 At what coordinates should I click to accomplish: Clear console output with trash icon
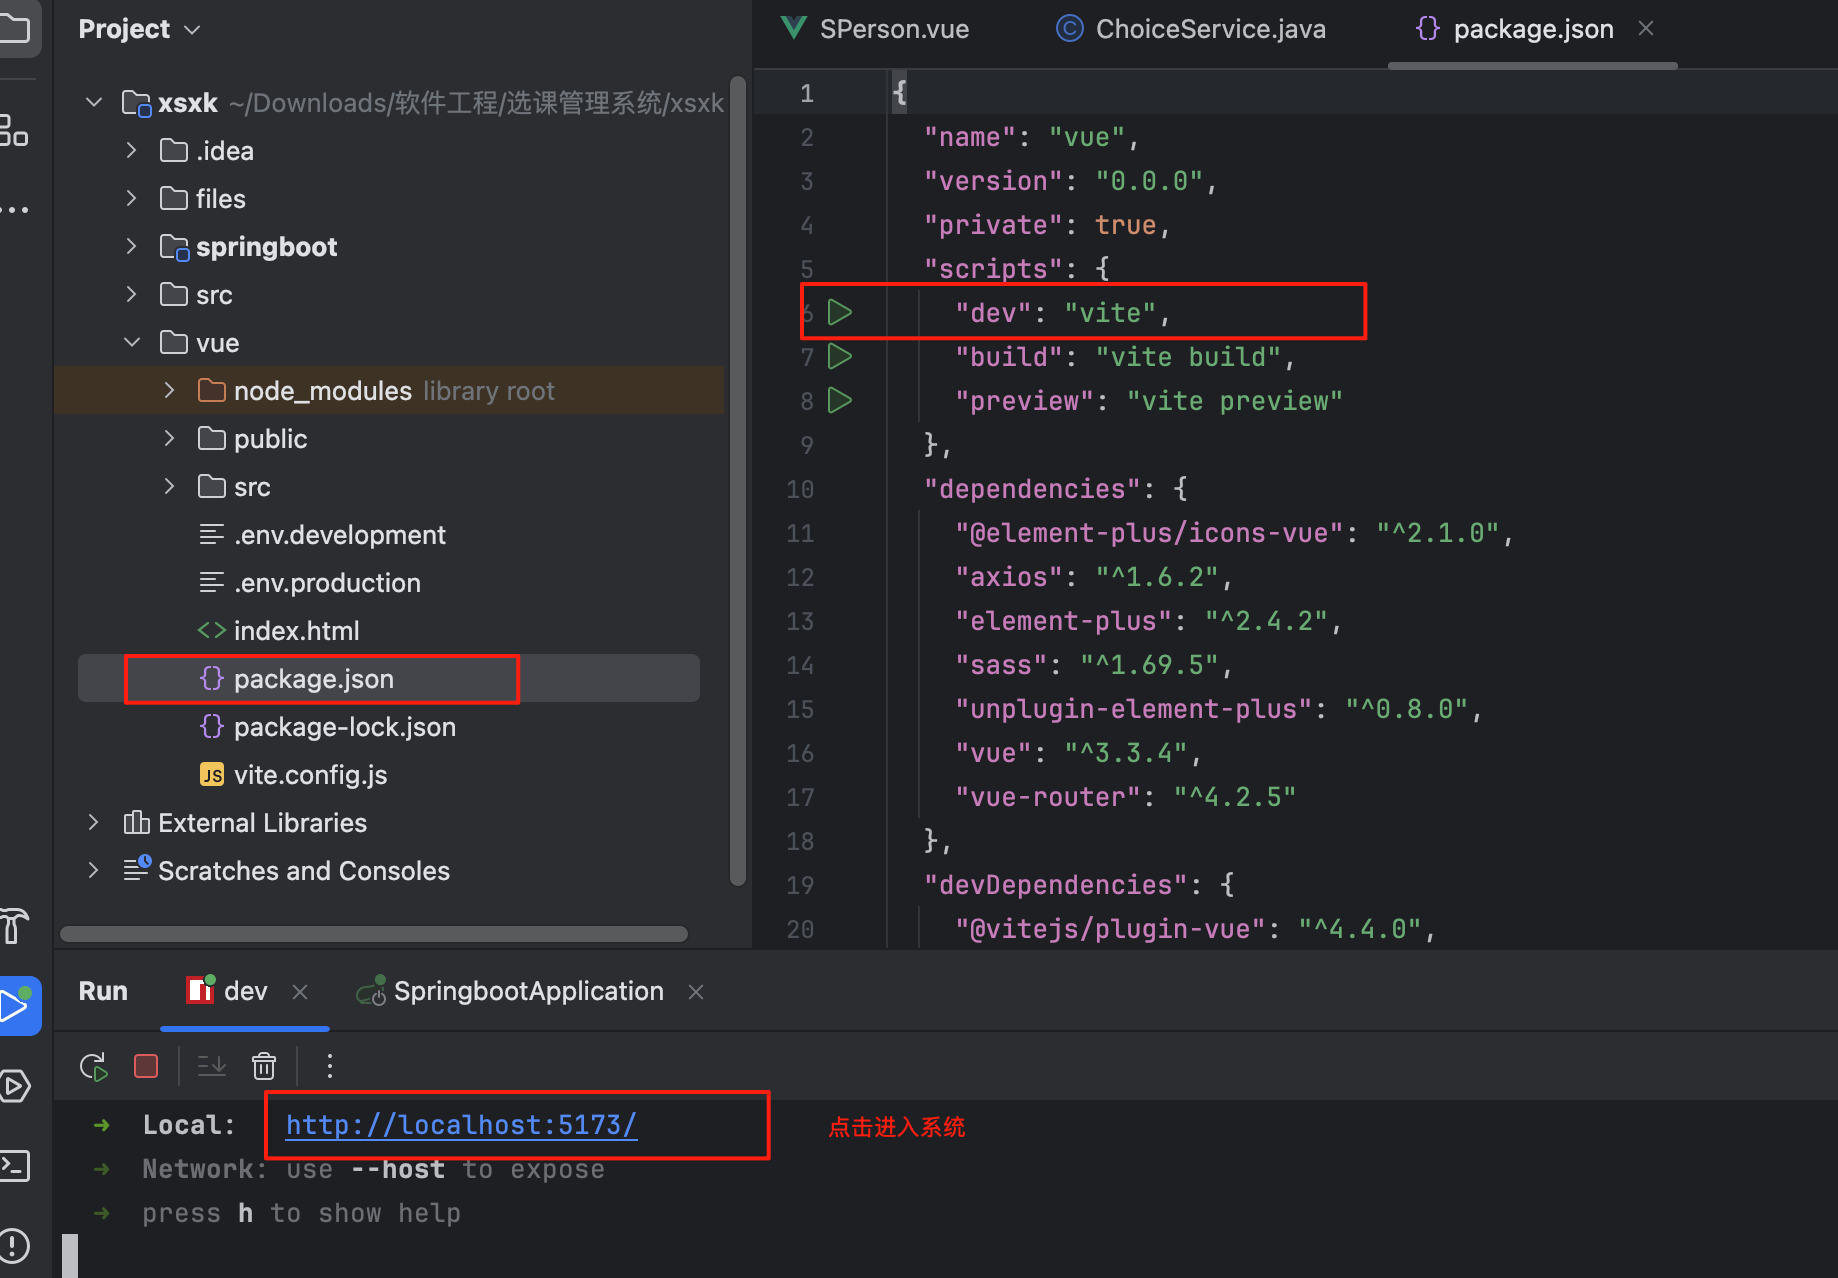(264, 1067)
